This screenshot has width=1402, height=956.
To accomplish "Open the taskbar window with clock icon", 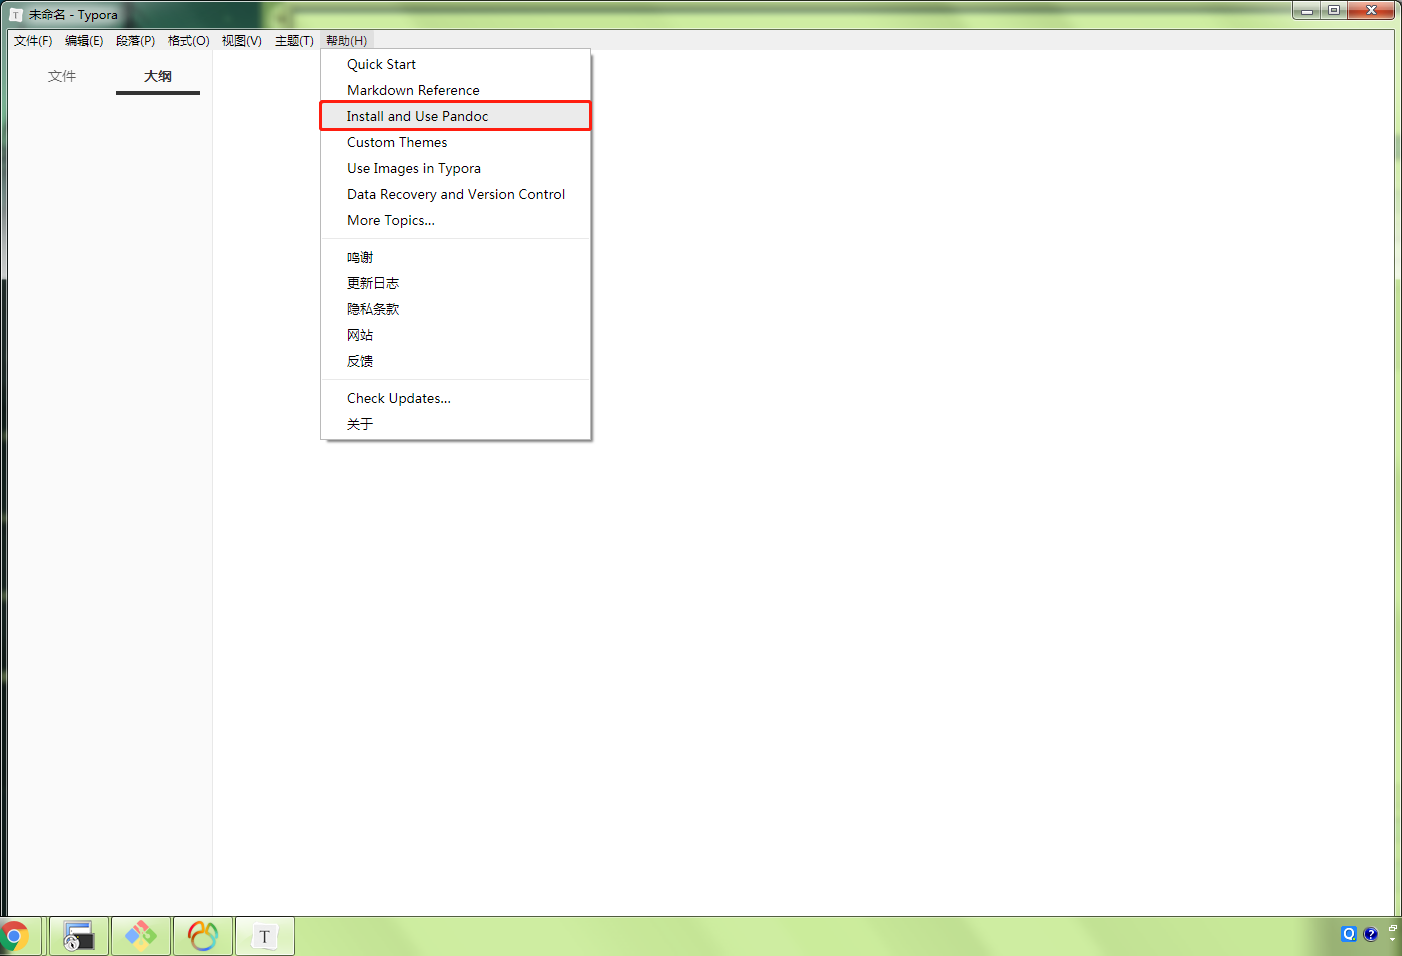I will point(78,937).
